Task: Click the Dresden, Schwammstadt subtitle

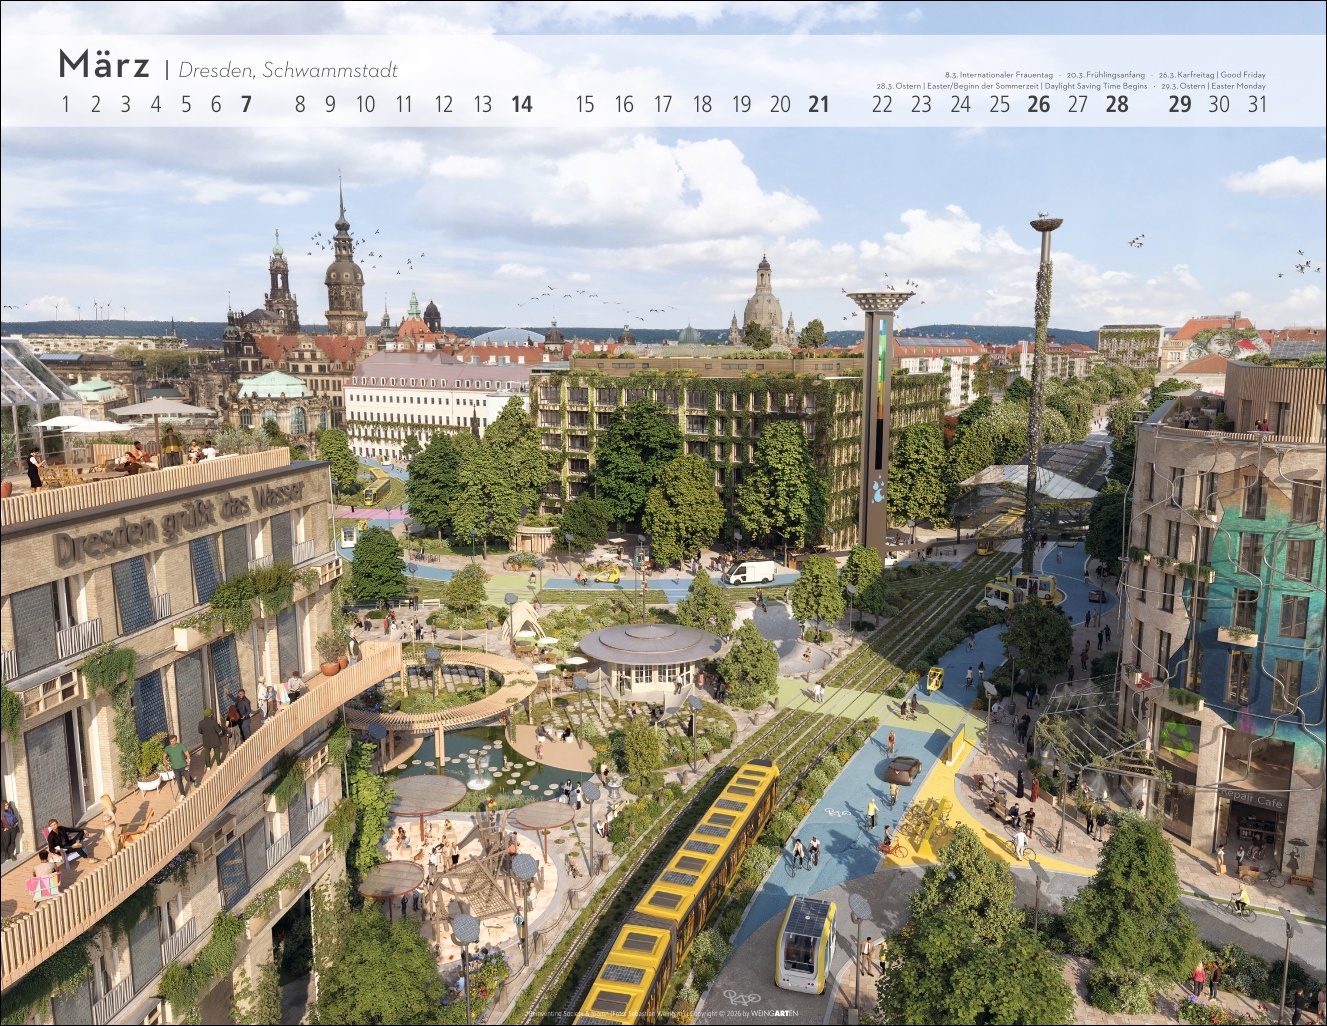Action: pyautogui.click(x=288, y=70)
